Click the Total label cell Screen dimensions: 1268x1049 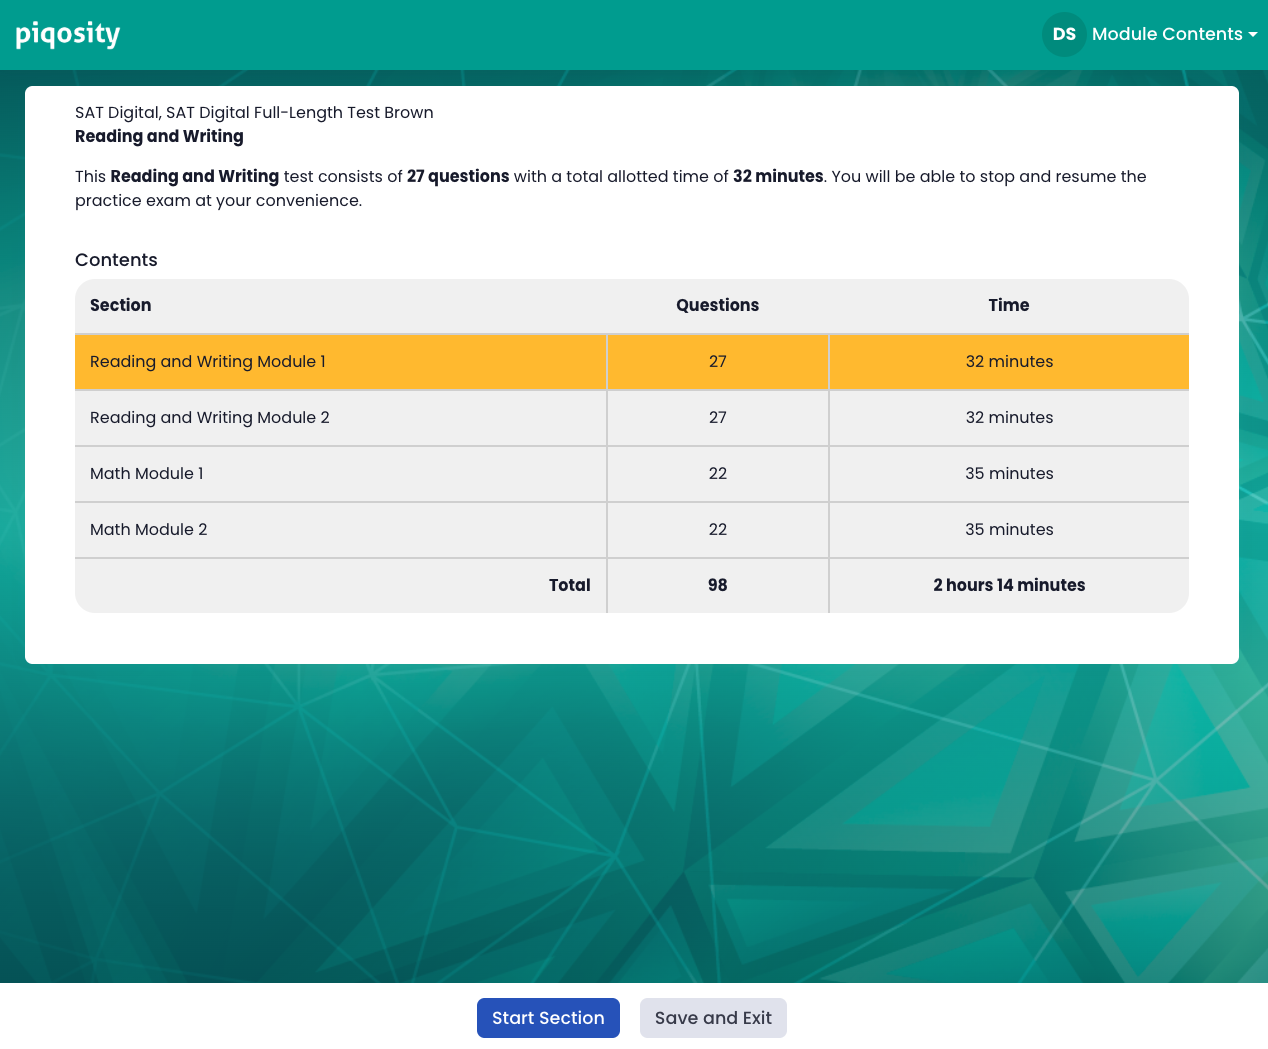pos(341,586)
